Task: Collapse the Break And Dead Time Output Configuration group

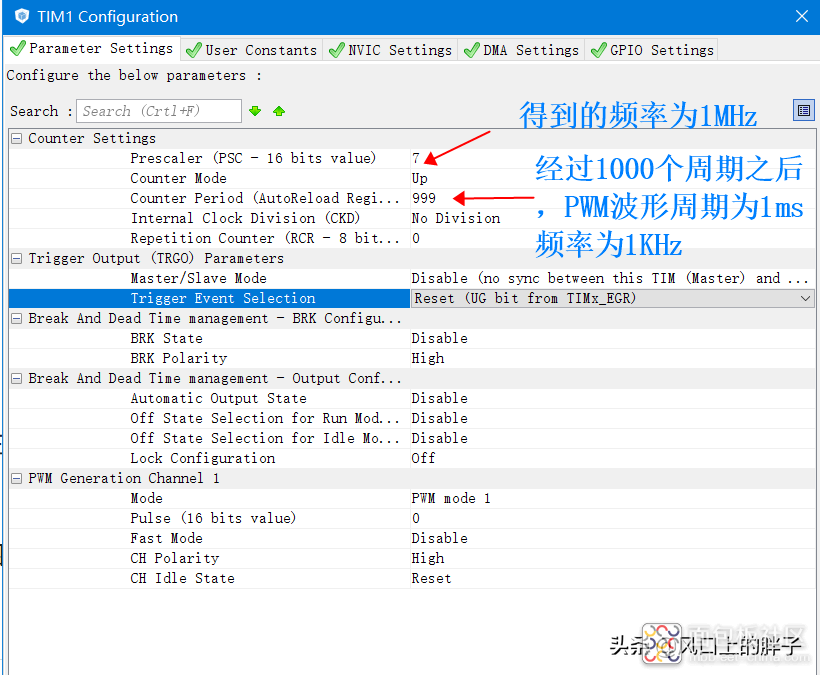Action: (x=17, y=379)
